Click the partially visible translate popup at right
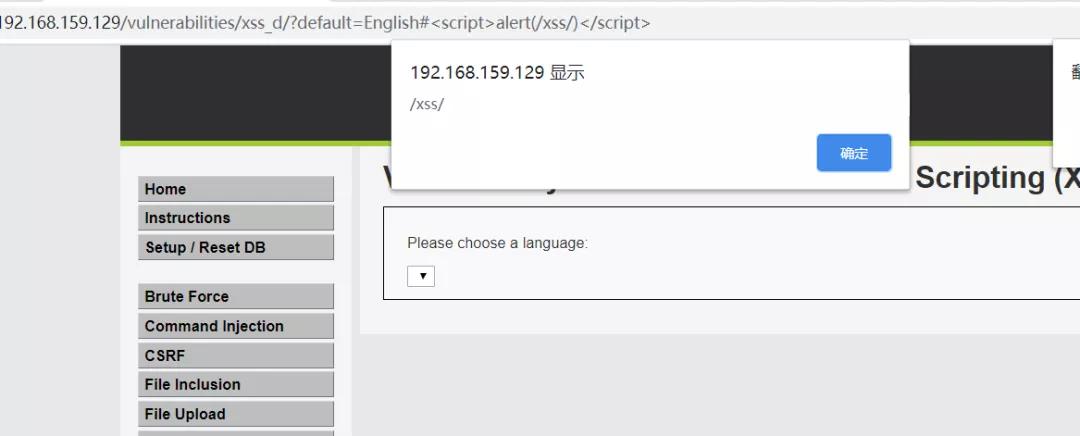1080x436 pixels. 1067,90
